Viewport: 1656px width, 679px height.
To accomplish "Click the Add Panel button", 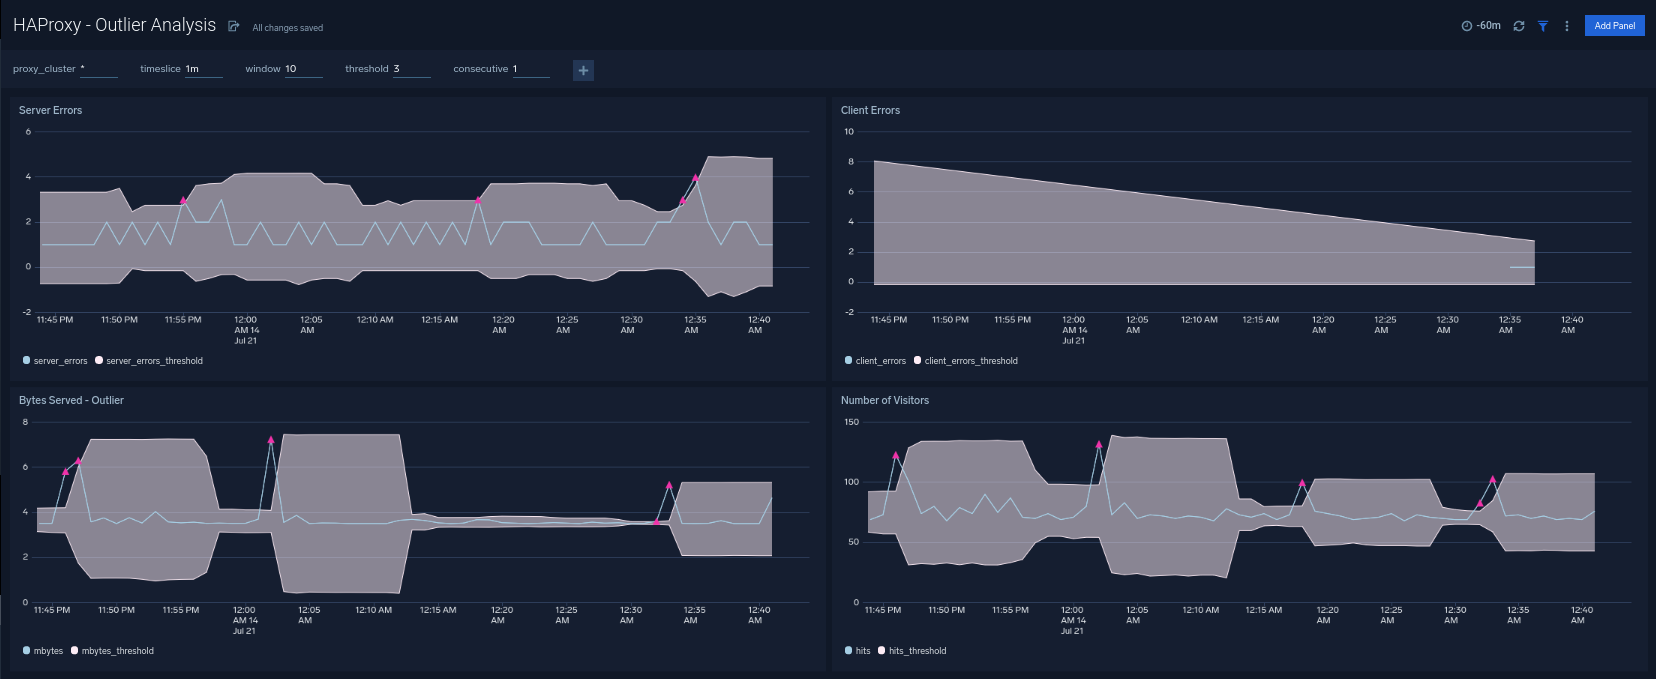I will (x=1614, y=26).
